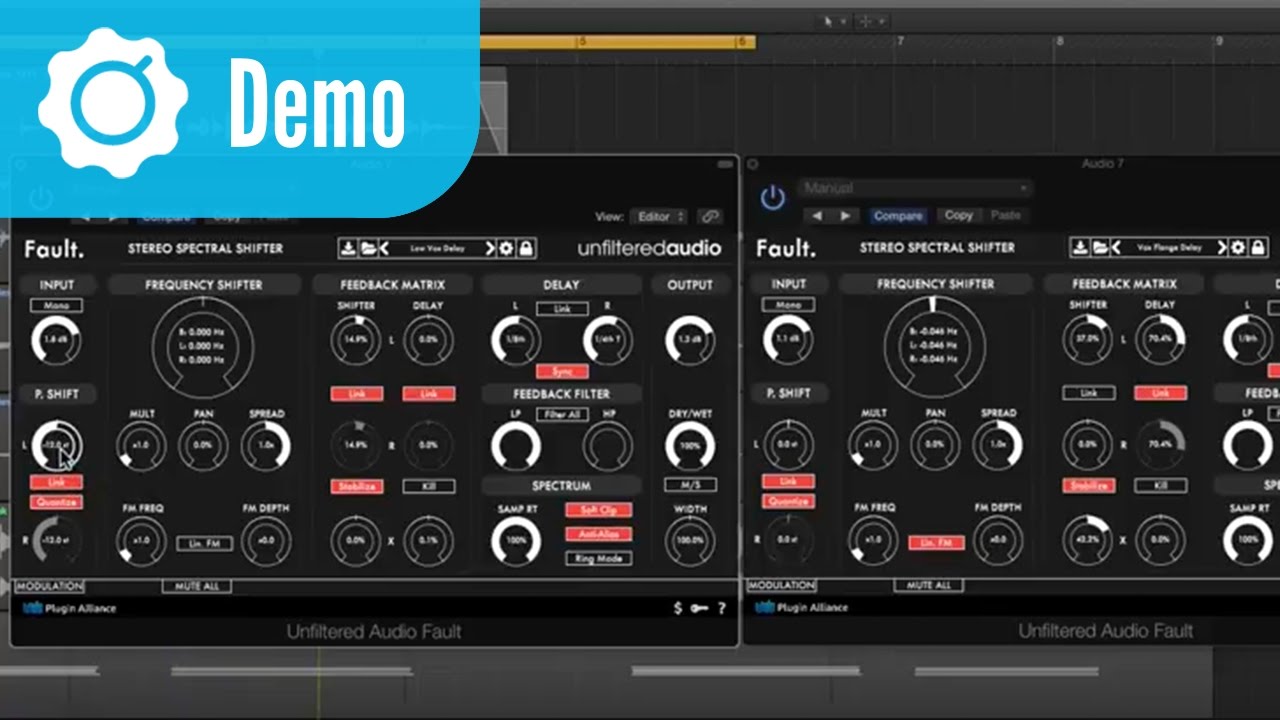Screen dimensions: 1280x720
Task: Toggle Anti-Alias in Spectrum section
Action: pyautogui.click(x=598, y=534)
